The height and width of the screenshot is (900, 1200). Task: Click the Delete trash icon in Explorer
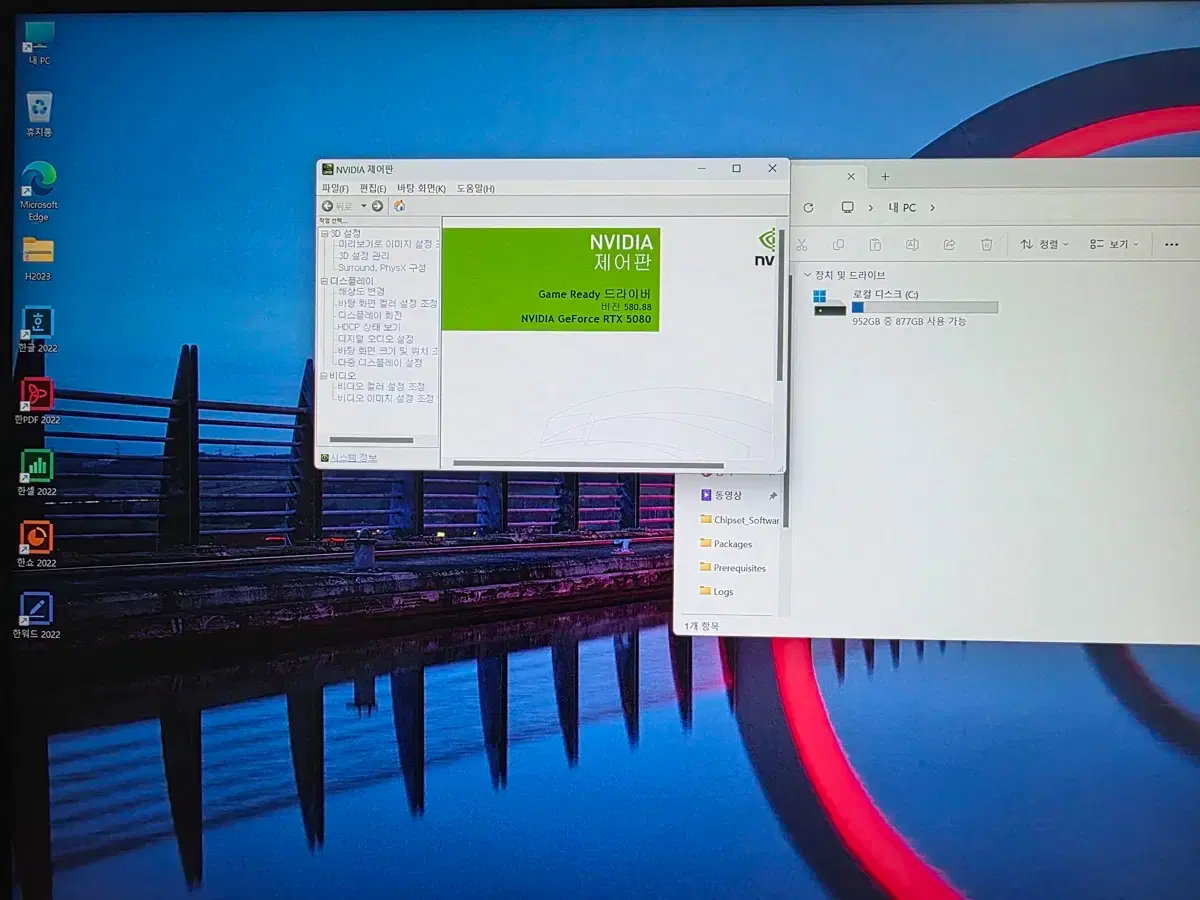(986, 244)
